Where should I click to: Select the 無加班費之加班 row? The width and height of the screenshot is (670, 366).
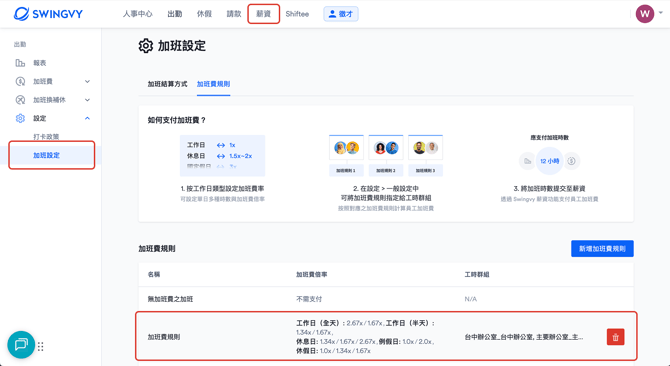(x=386, y=299)
